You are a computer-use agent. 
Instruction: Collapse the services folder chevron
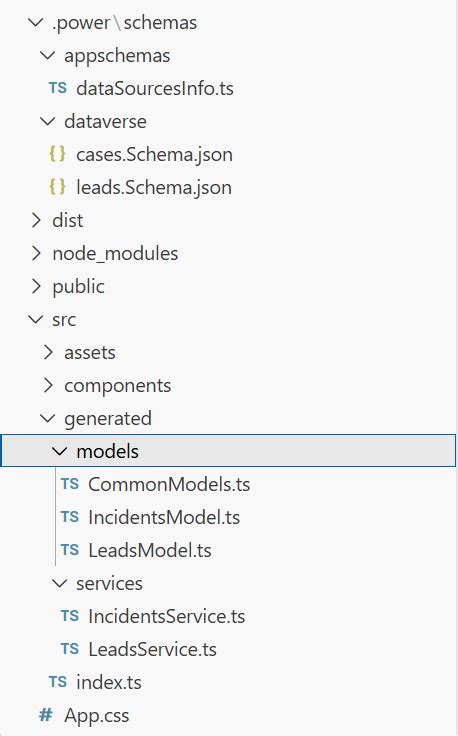[x=60, y=583]
